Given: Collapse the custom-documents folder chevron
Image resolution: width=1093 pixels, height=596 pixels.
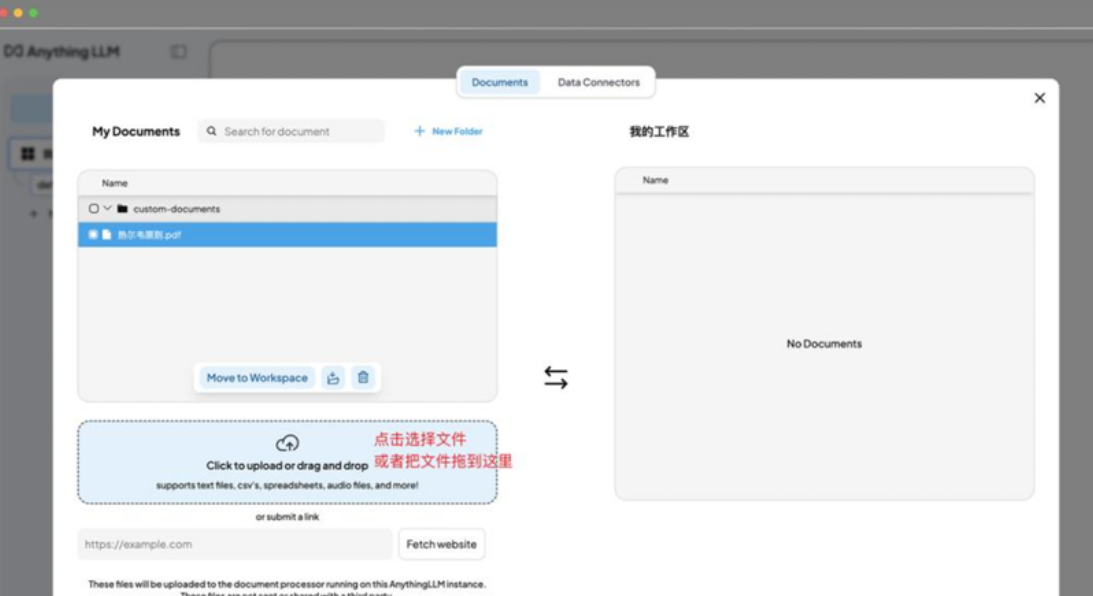Looking at the screenshot, I should (107, 209).
